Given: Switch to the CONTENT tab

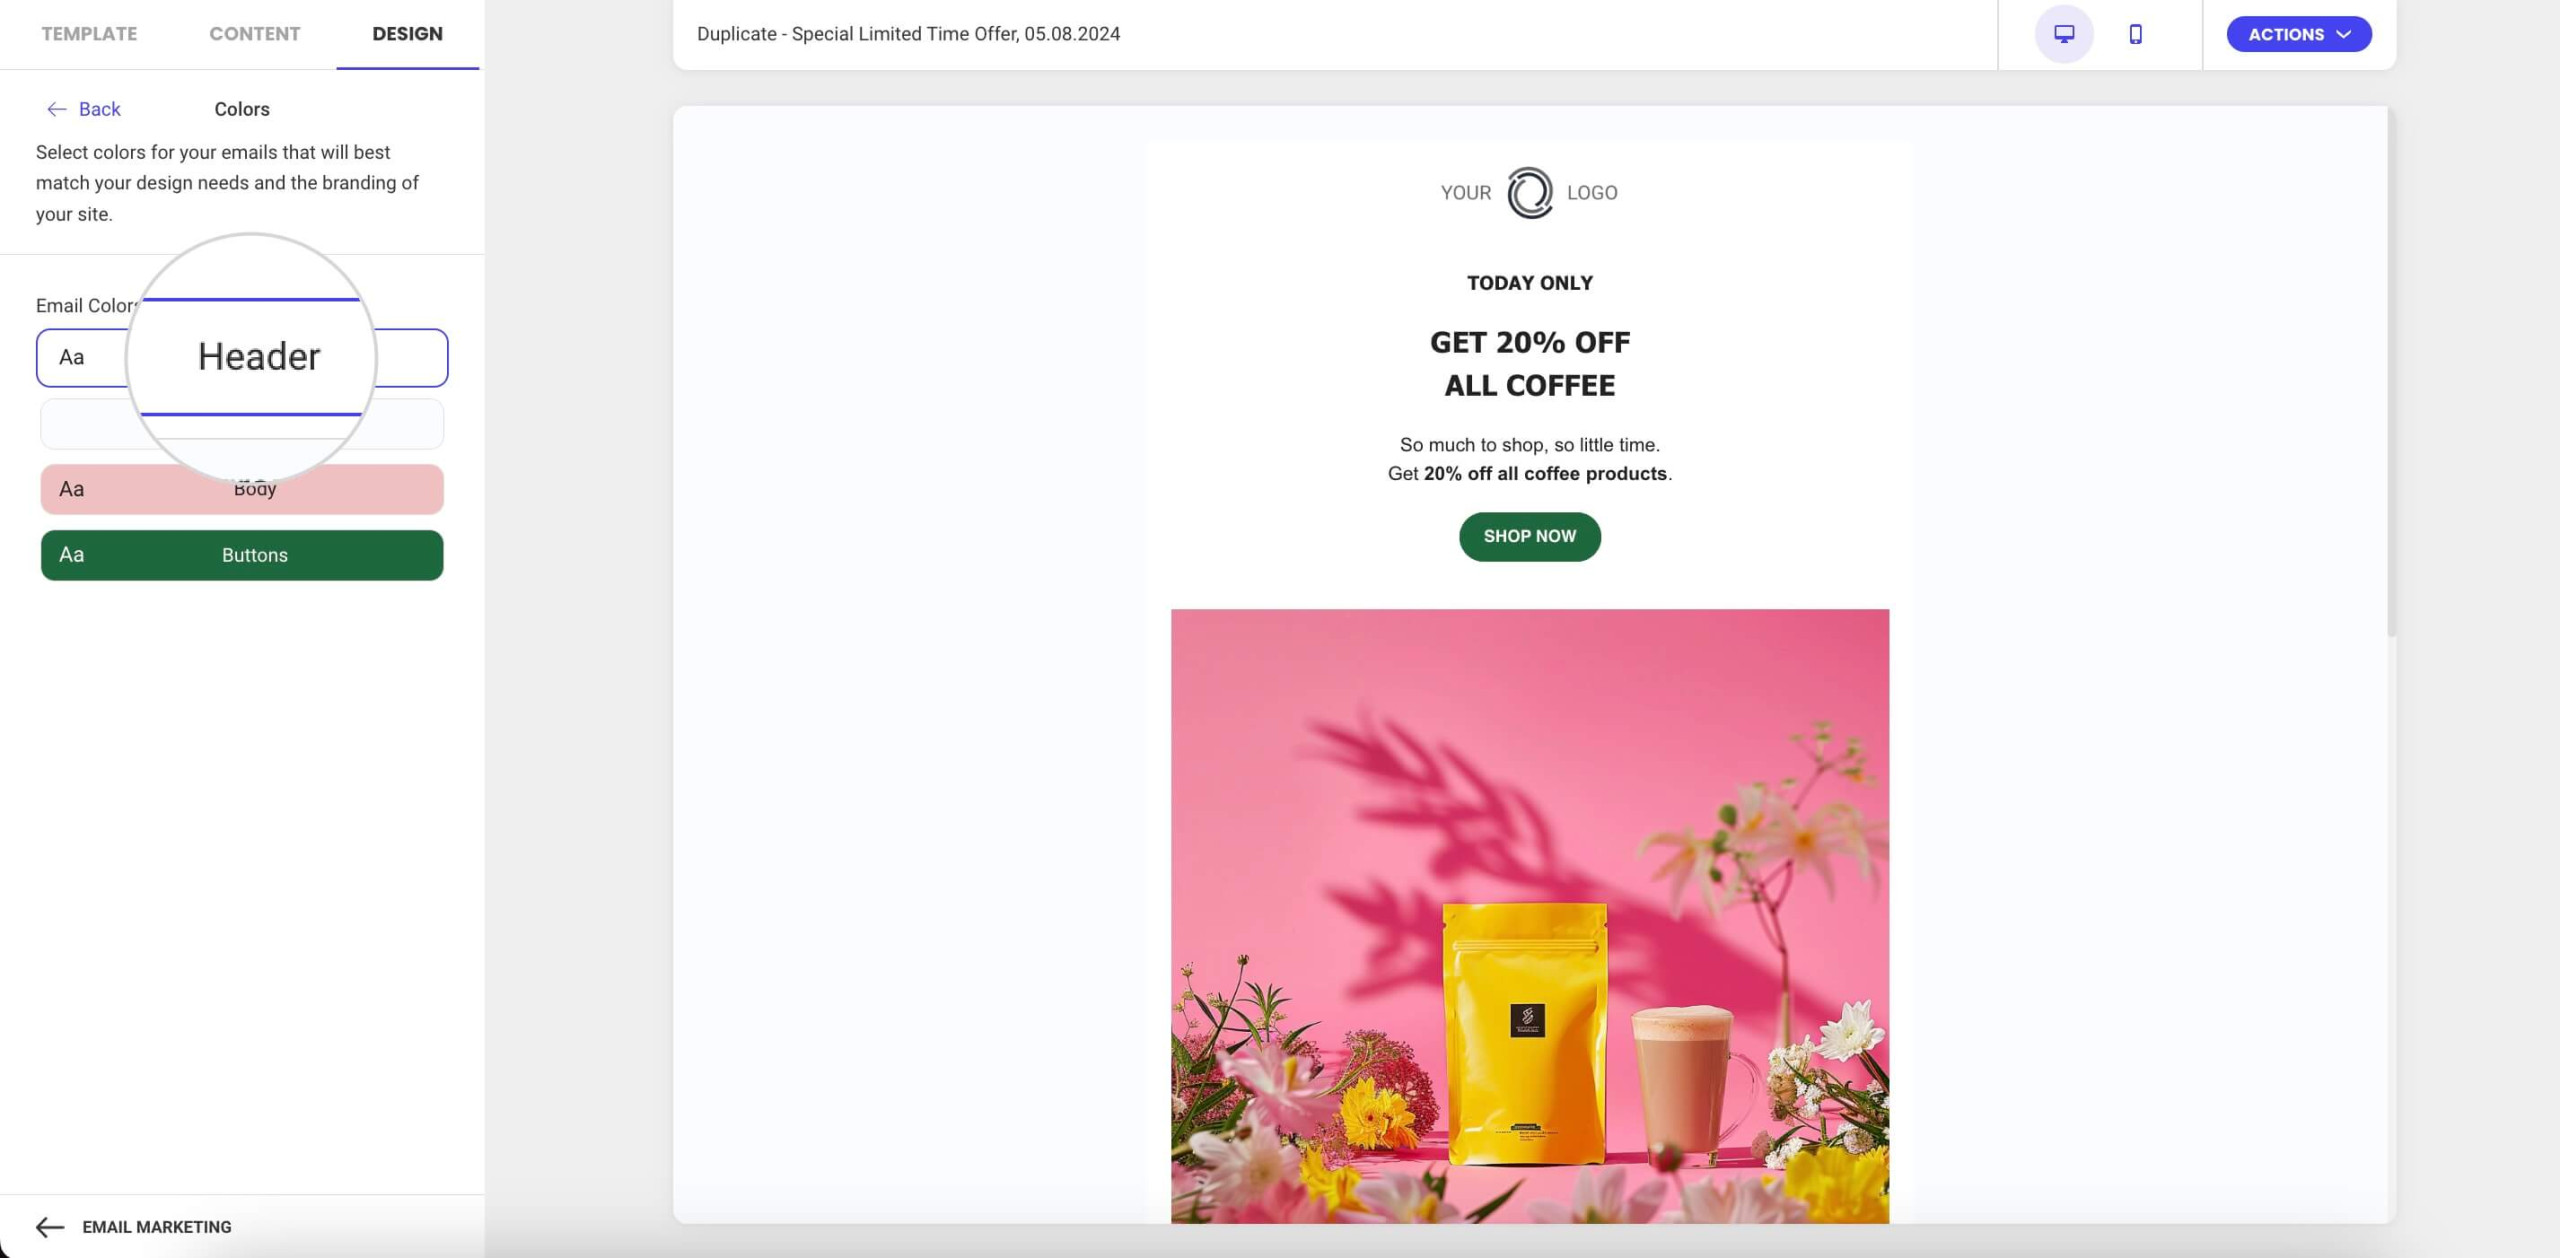Looking at the screenshot, I should pos(255,33).
